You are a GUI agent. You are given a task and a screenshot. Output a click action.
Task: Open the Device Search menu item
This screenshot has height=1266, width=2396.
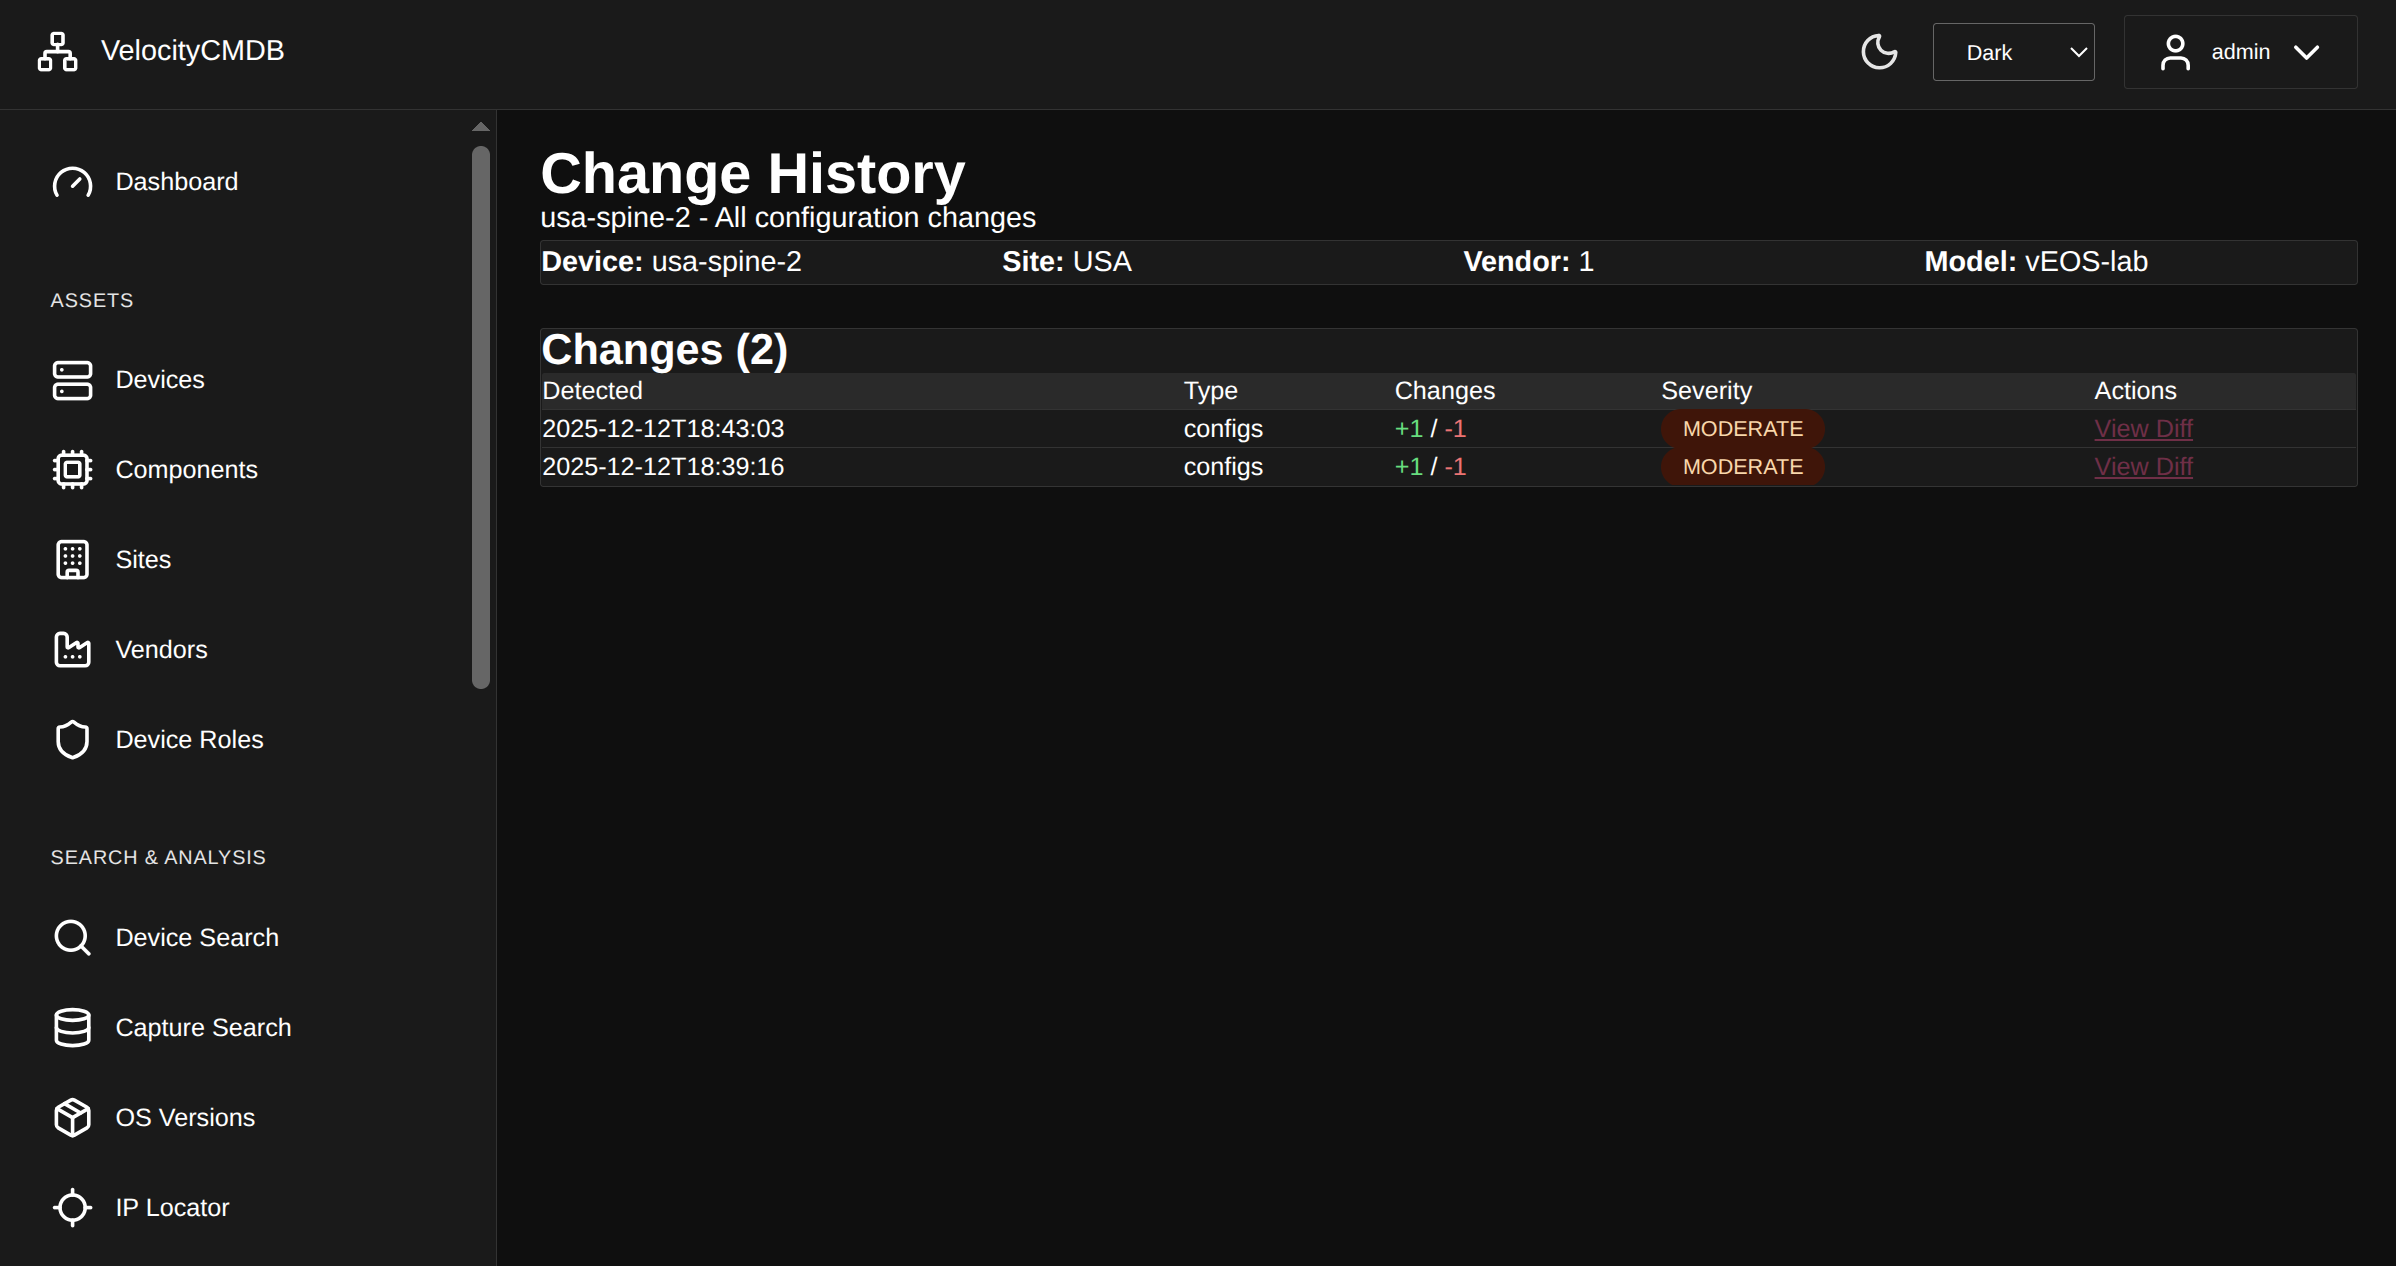197,938
